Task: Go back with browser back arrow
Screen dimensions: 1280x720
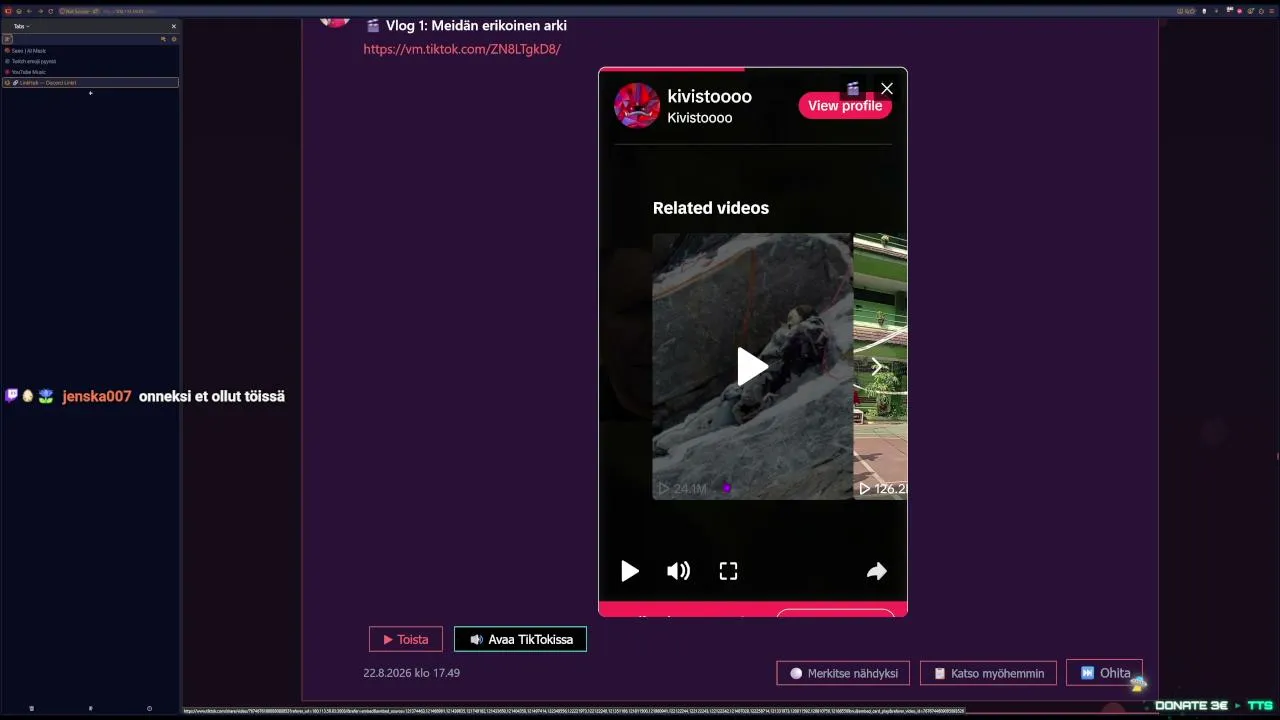Action: 29,11
